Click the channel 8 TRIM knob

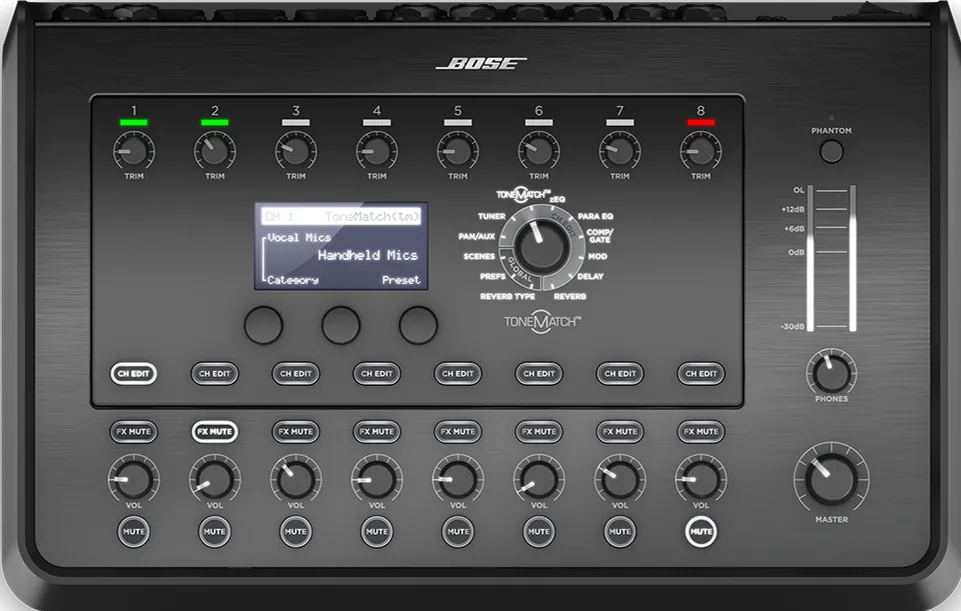(x=701, y=151)
